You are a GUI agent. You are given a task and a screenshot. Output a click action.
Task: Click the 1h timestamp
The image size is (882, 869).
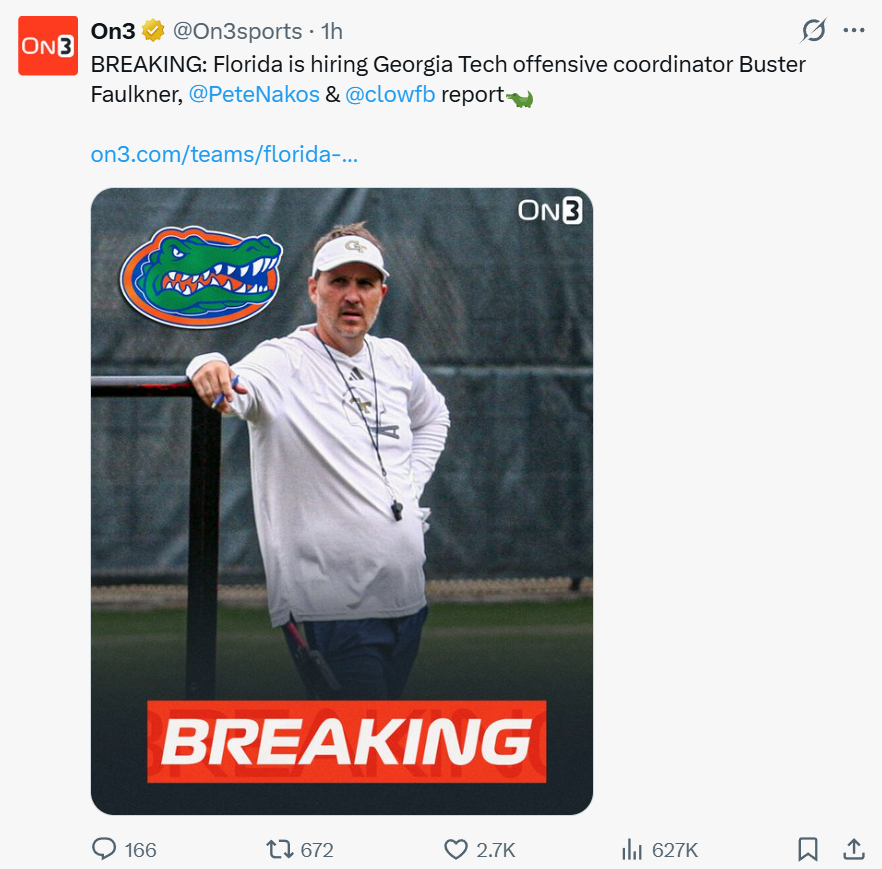331,32
